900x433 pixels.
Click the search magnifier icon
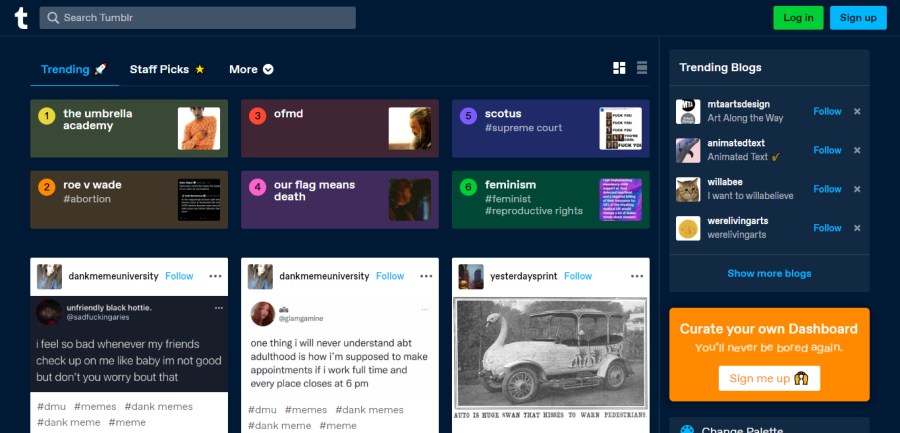[53, 18]
